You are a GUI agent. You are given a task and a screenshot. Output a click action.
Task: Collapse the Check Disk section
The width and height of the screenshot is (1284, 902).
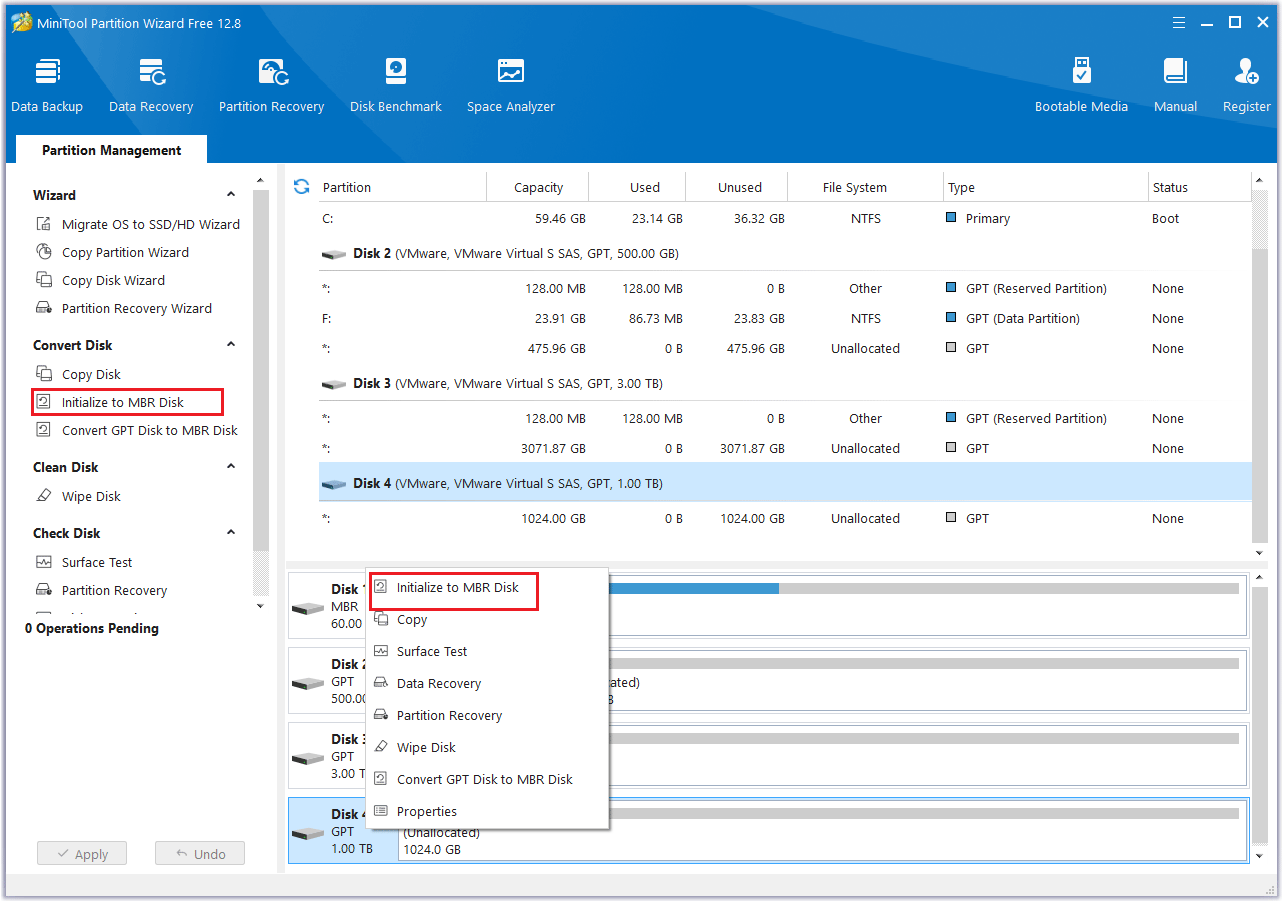tap(231, 533)
